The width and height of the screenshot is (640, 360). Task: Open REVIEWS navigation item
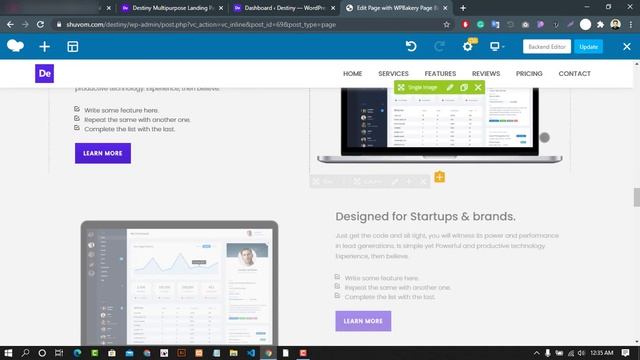click(x=486, y=73)
